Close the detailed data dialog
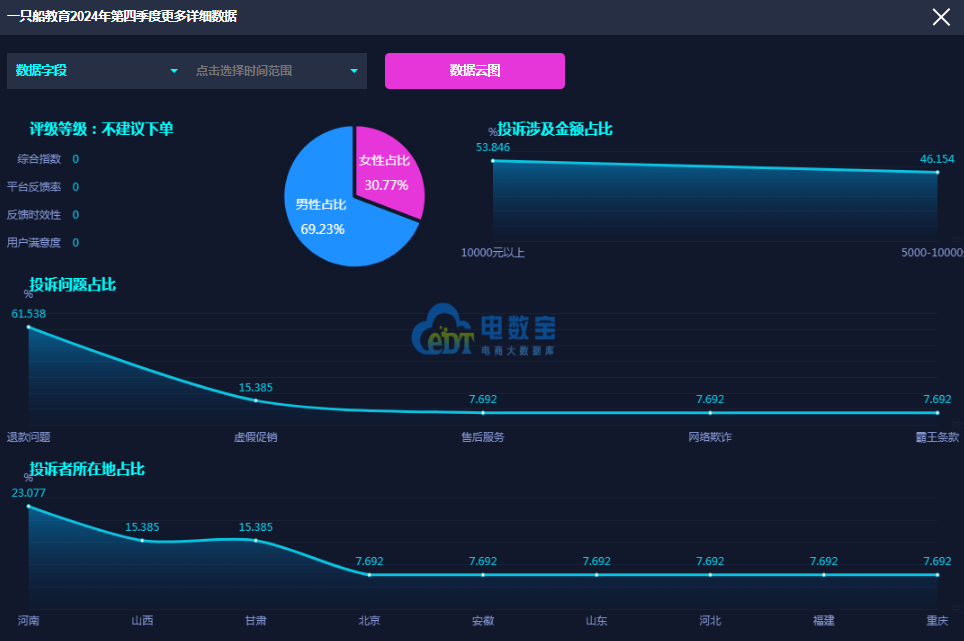This screenshot has width=964, height=641. [941, 17]
